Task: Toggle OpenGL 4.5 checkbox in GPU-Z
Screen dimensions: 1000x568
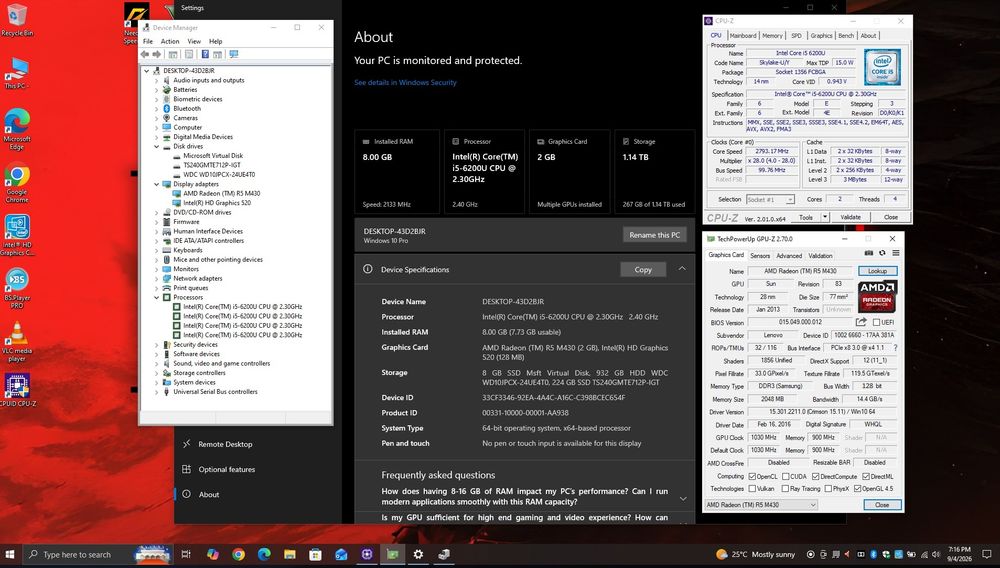Action: [x=857, y=489]
